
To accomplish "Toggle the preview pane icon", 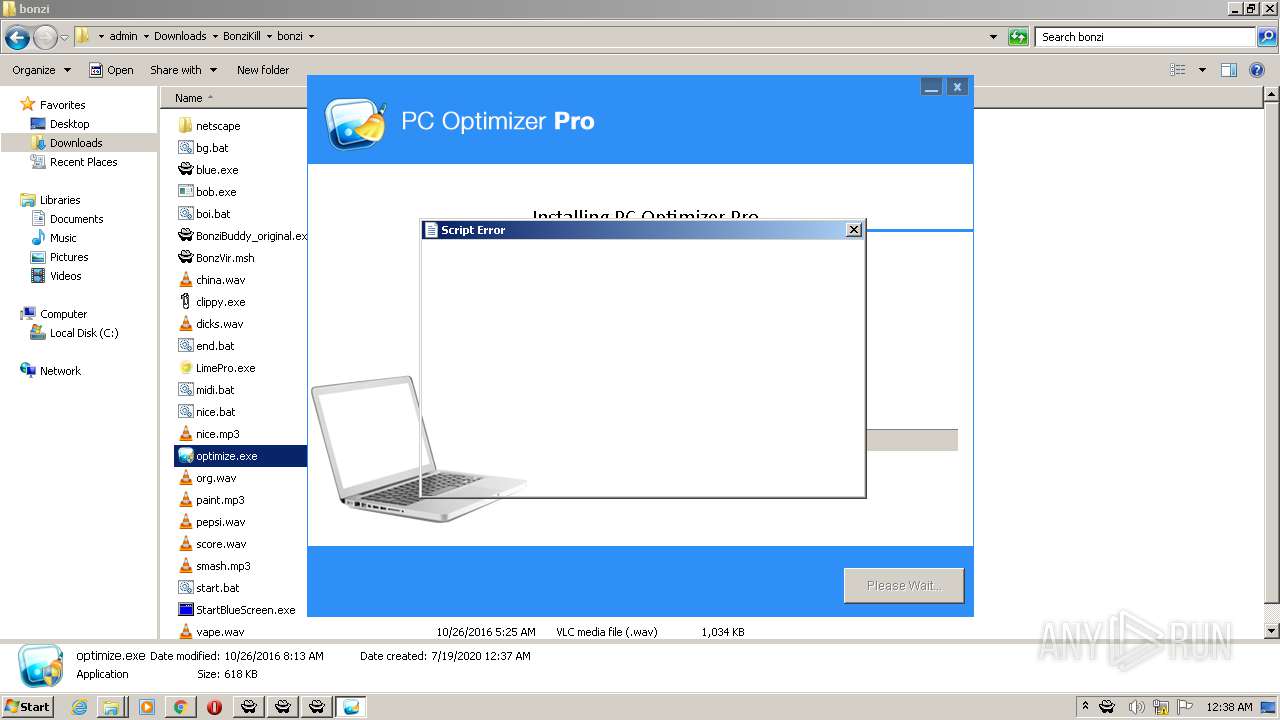I will pyautogui.click(x=1229, y=70).
